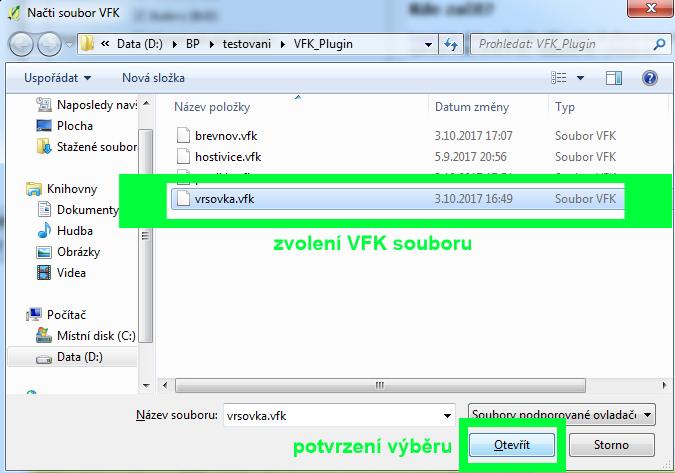675x473 pixels.
Task: Click the refresh button next to address bar
Action: point(451,44)
